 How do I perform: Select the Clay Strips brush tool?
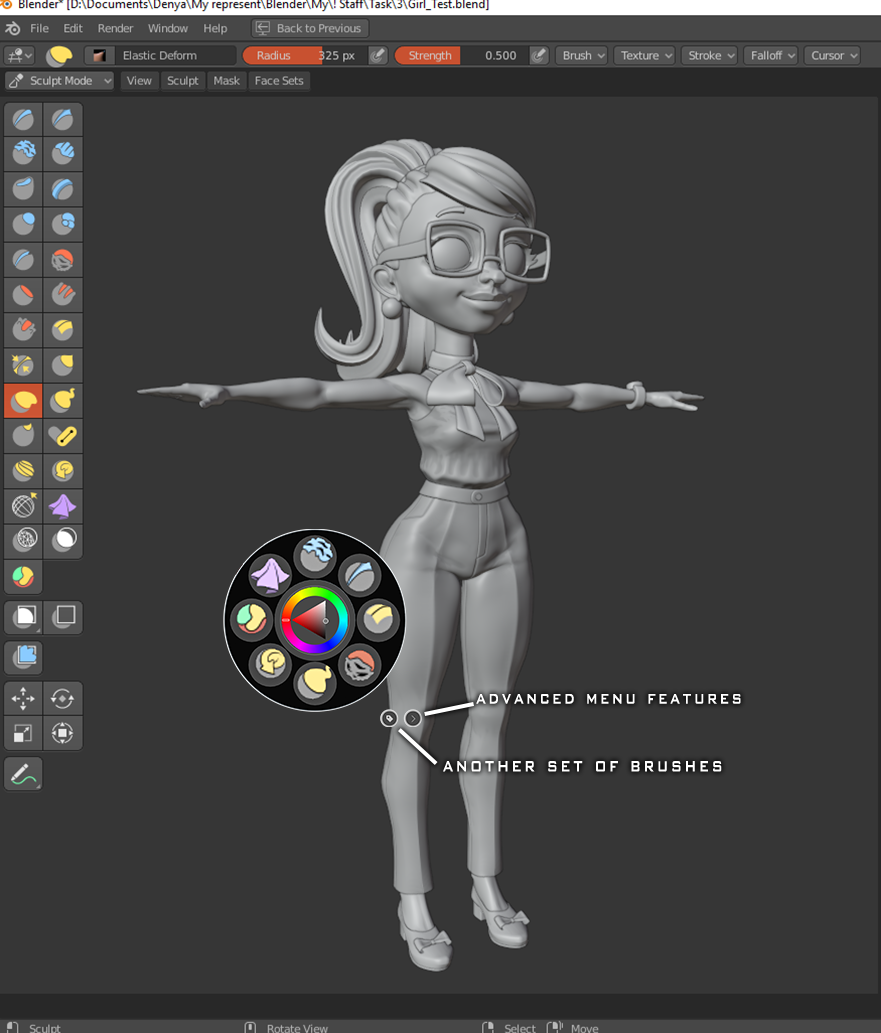pyautogui.click(x=63, y=153)
